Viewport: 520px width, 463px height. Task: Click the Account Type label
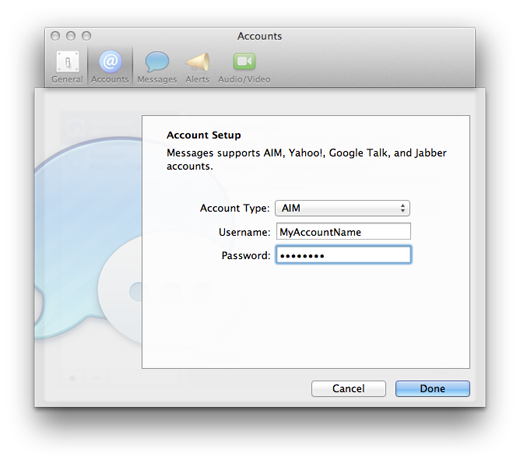coord(235,208)
